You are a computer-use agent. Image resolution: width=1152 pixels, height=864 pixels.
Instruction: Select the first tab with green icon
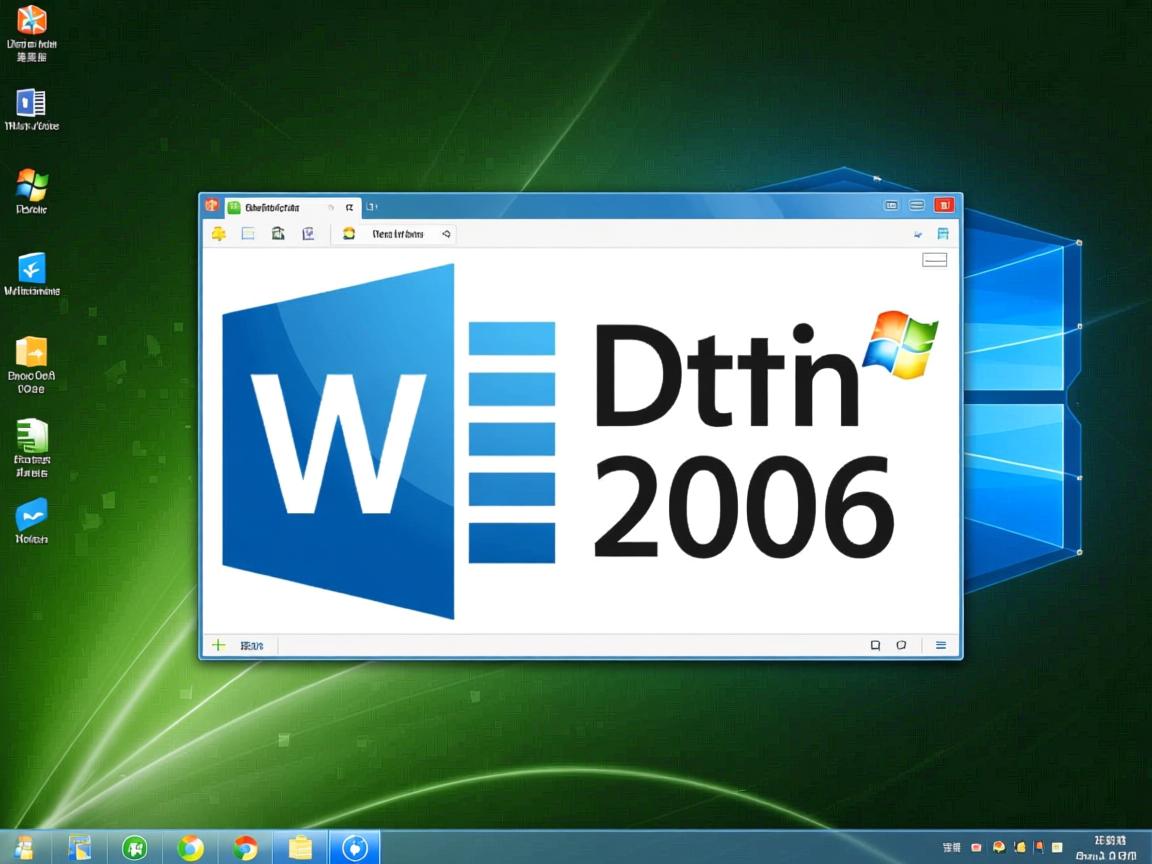click(x=270, y=207)
